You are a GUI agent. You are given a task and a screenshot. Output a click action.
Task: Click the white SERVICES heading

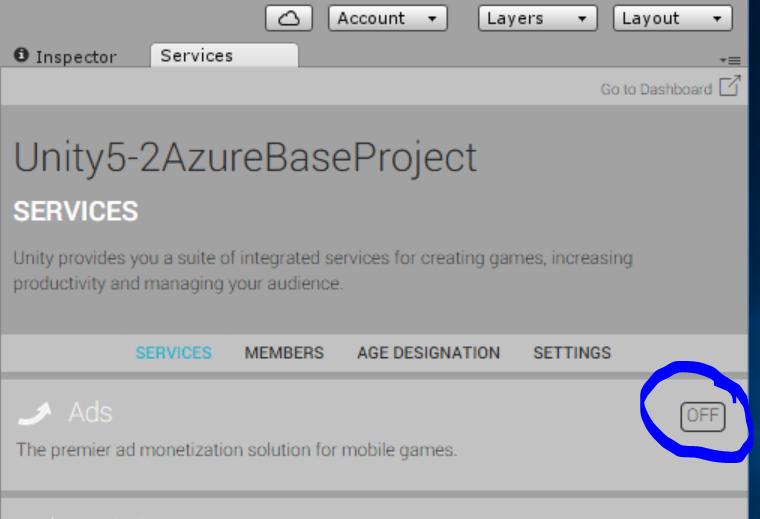point(76,211)
